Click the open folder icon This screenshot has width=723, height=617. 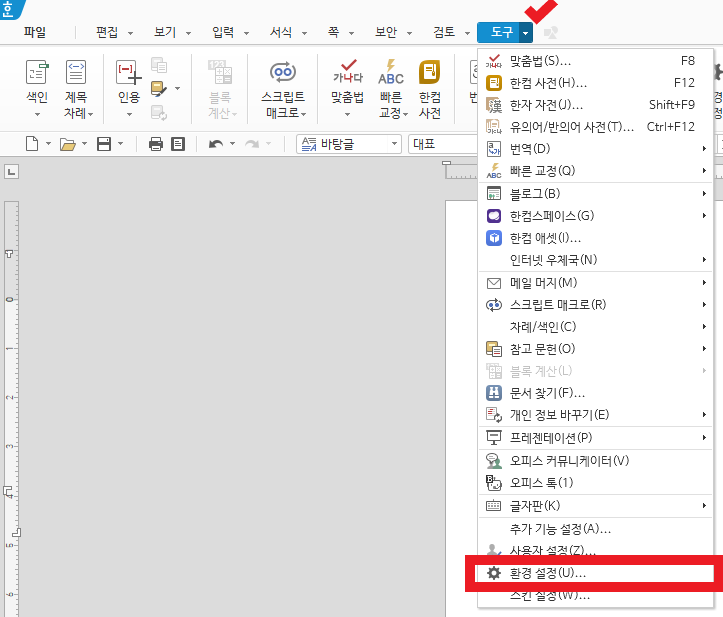click(x=68, y=144)
